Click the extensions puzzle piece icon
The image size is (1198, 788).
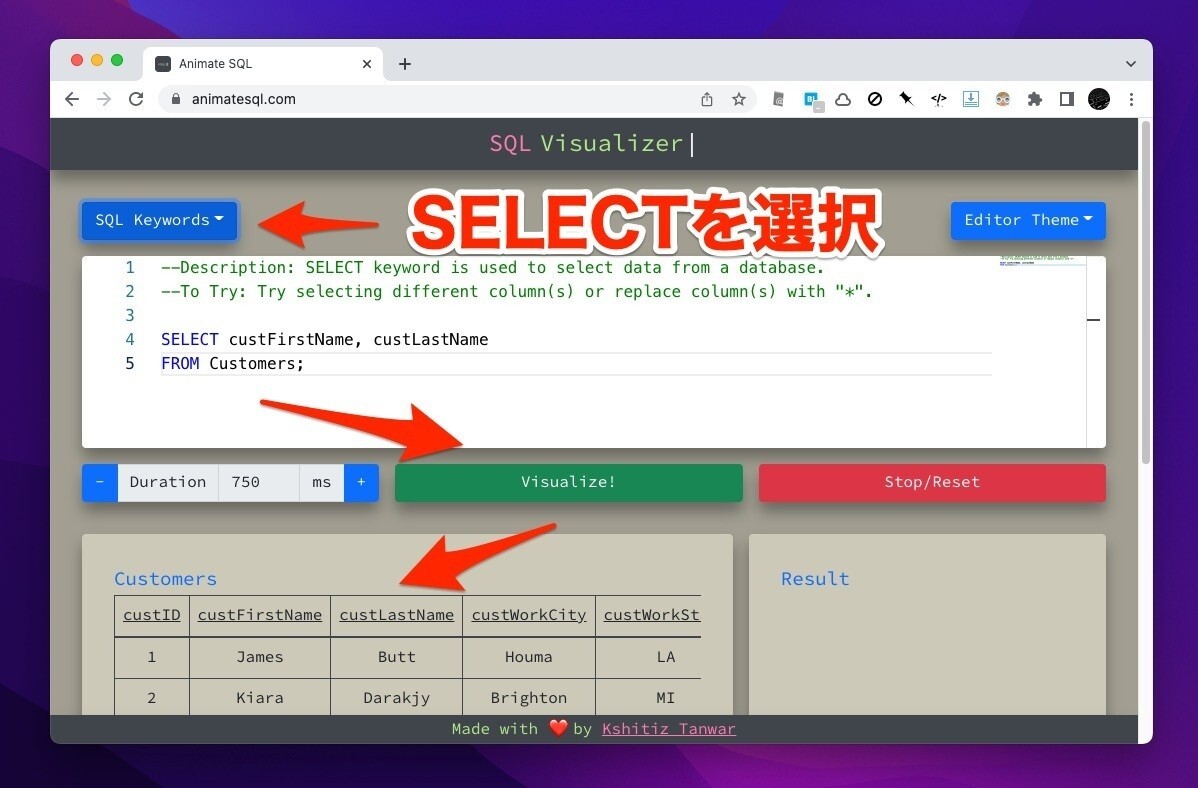pos(1035,99)
